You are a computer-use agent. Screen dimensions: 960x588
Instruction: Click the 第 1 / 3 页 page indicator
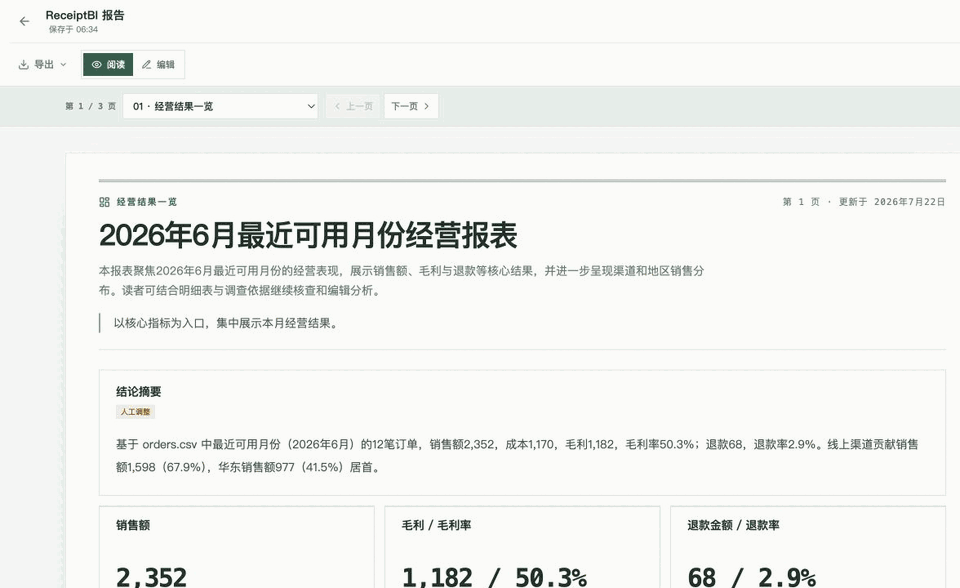(x=91, y=106)
